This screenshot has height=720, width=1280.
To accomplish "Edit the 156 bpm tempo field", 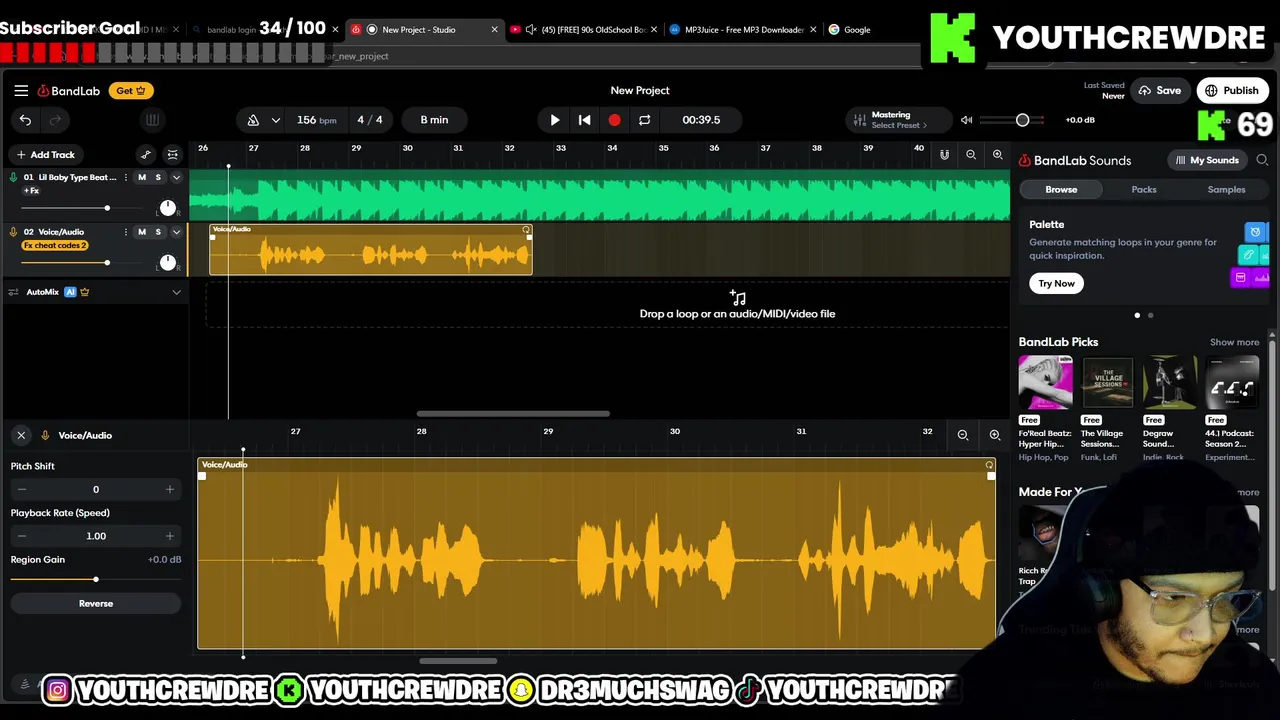I will pyautogui.click(x=316, y=120).
